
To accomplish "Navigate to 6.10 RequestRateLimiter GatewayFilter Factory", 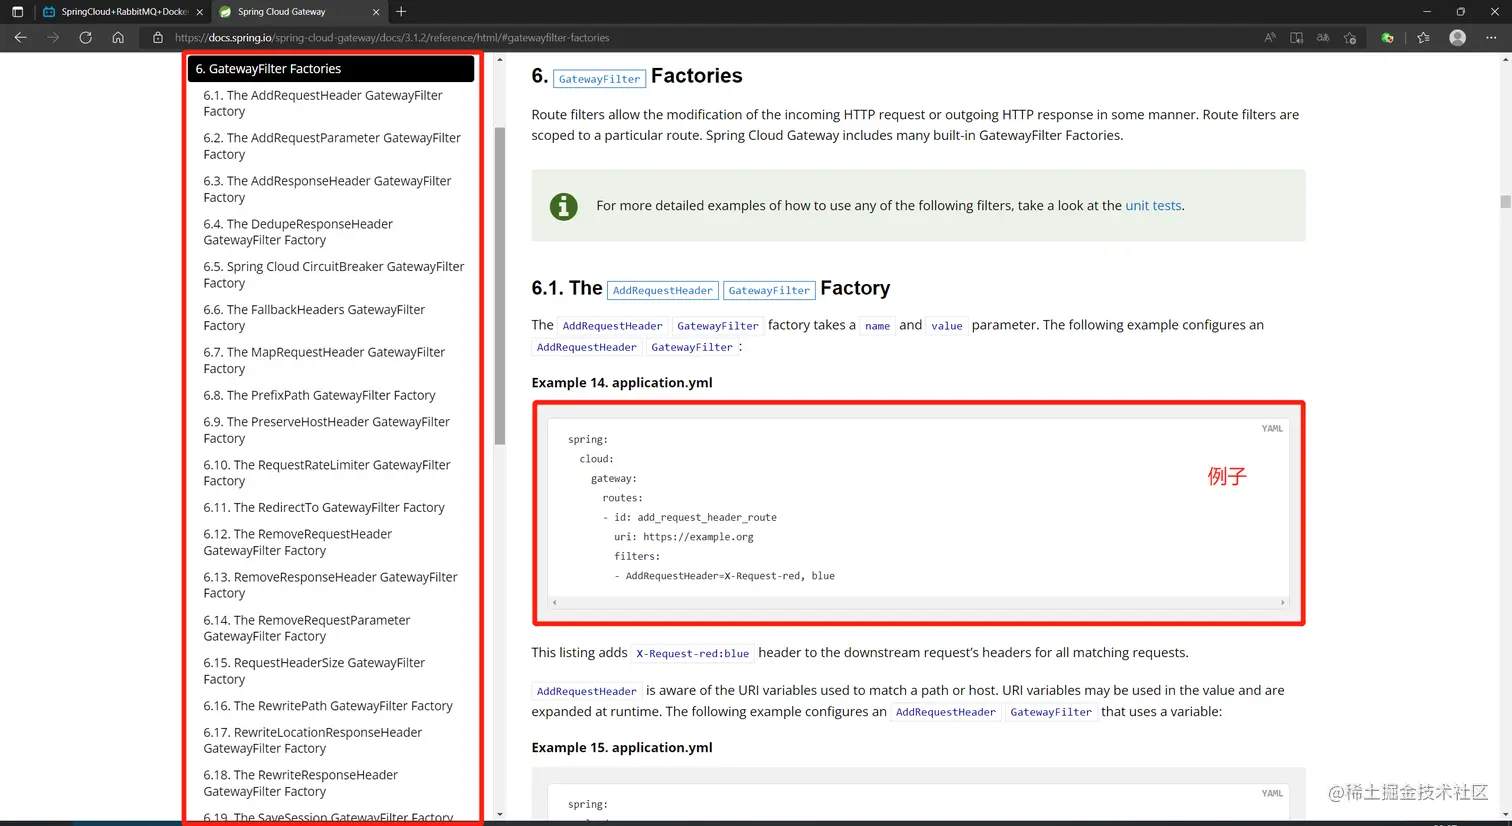I will (x=327, y=473).
